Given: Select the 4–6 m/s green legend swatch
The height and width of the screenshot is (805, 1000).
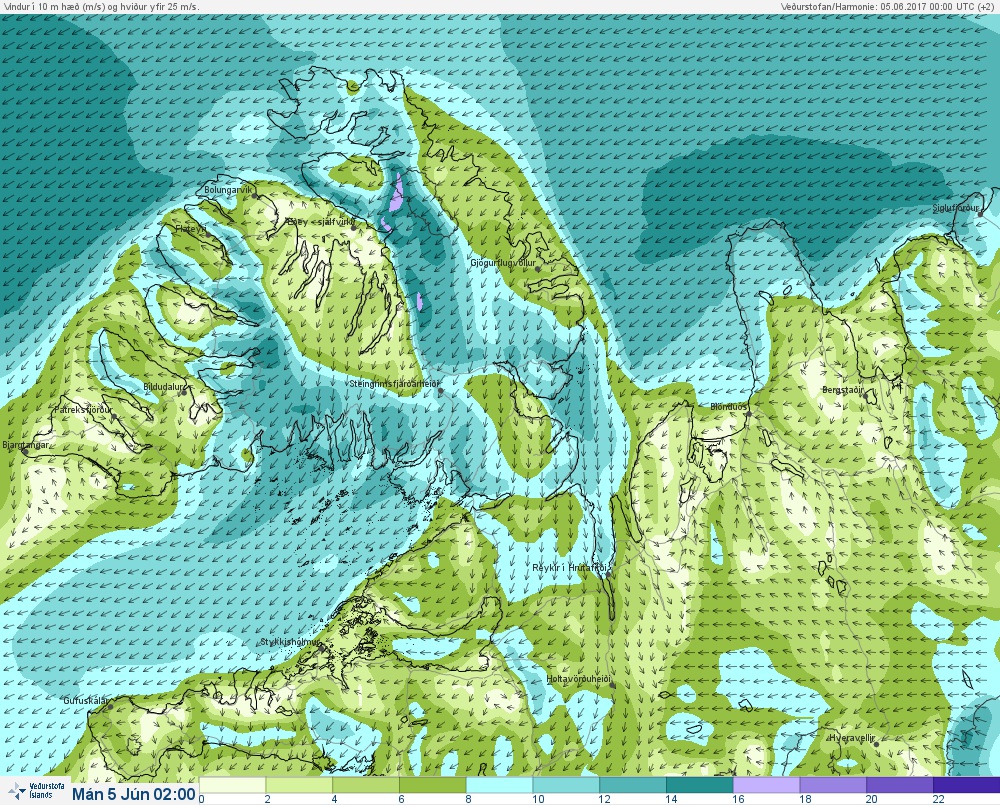Looking at the screenshot, I should (366, 785).
